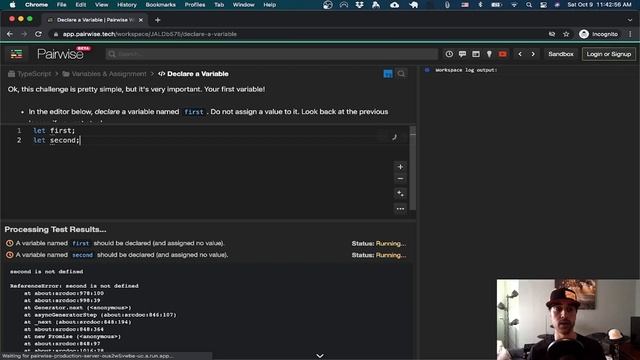Image resolution: width=640 pixels, height=360 pixels.
Task: Click the tracking protection eye icon in address bar
Action: (x=552, y=34)
